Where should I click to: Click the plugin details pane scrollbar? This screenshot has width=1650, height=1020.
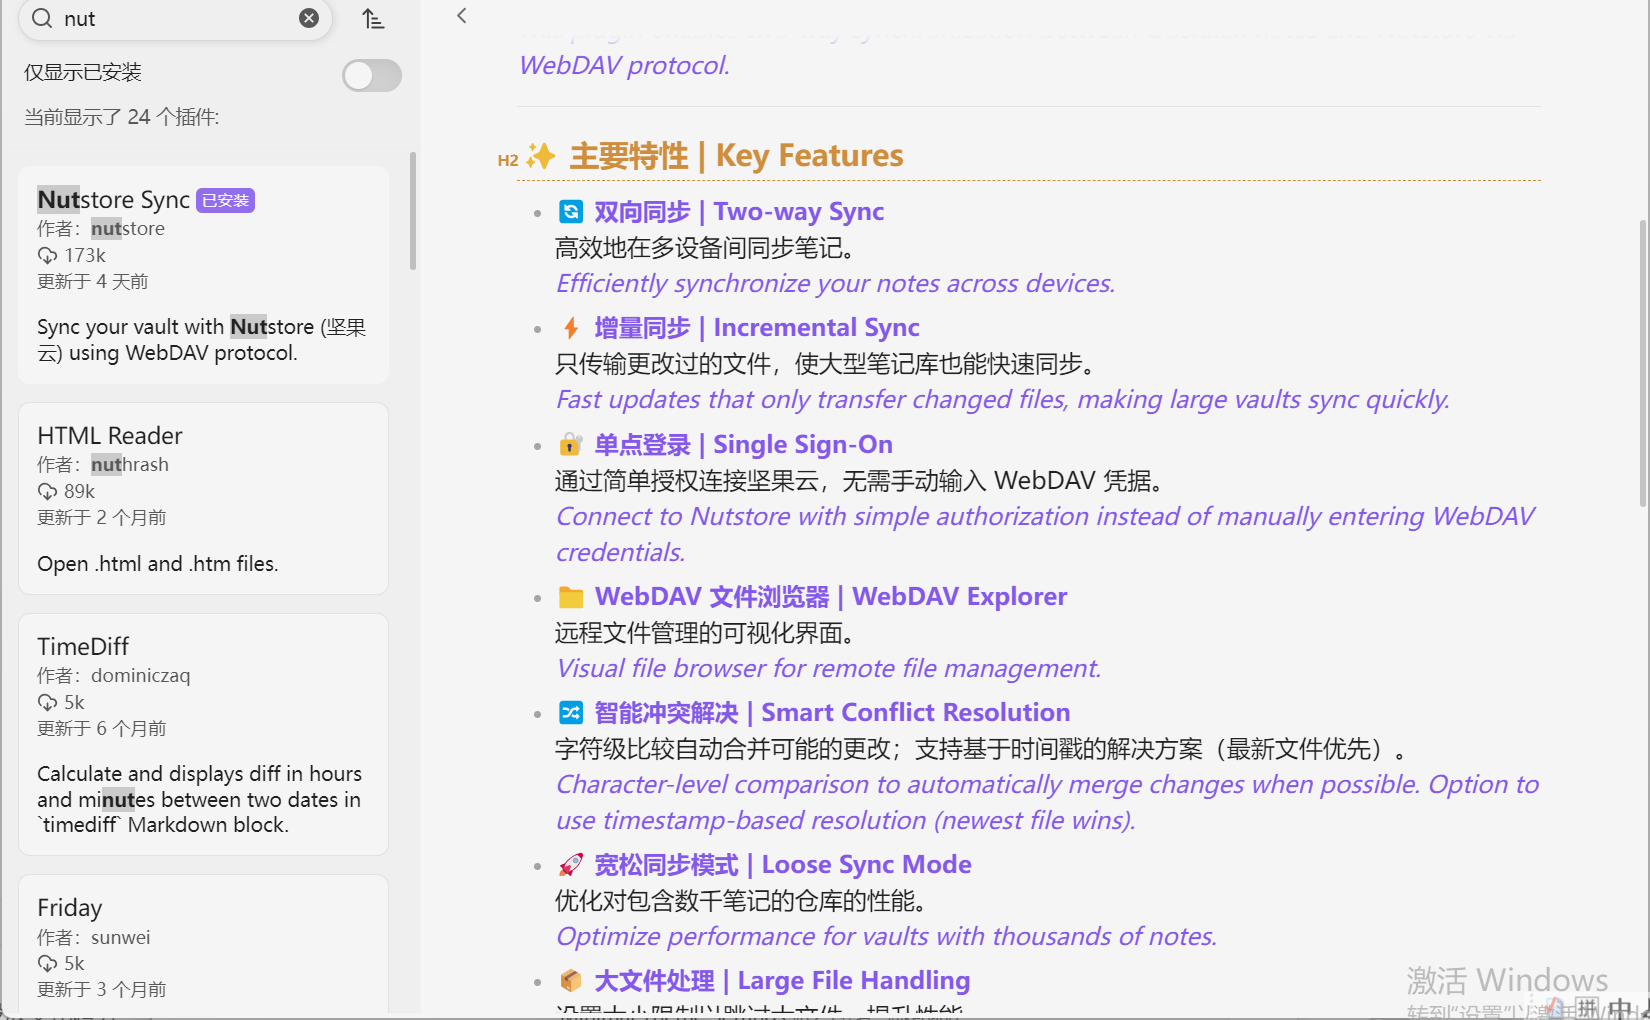click(1643, 363)
